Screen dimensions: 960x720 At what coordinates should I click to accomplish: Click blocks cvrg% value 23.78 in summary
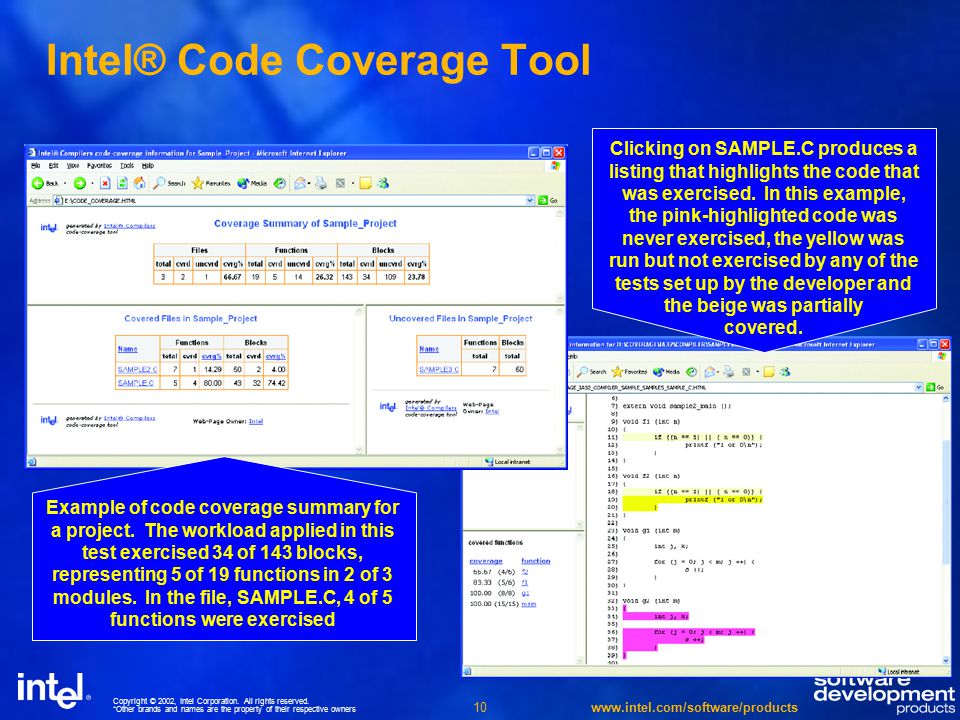417,277
